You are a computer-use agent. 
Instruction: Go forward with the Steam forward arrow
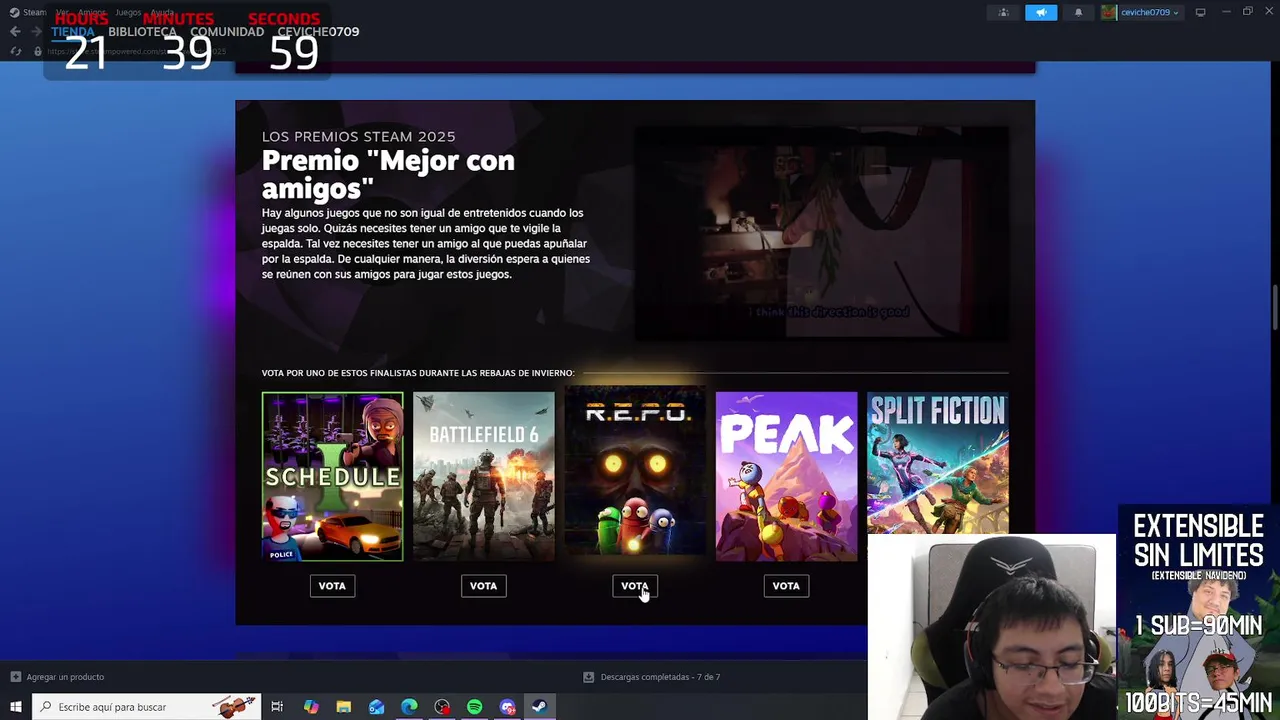(x=36, y=32)
